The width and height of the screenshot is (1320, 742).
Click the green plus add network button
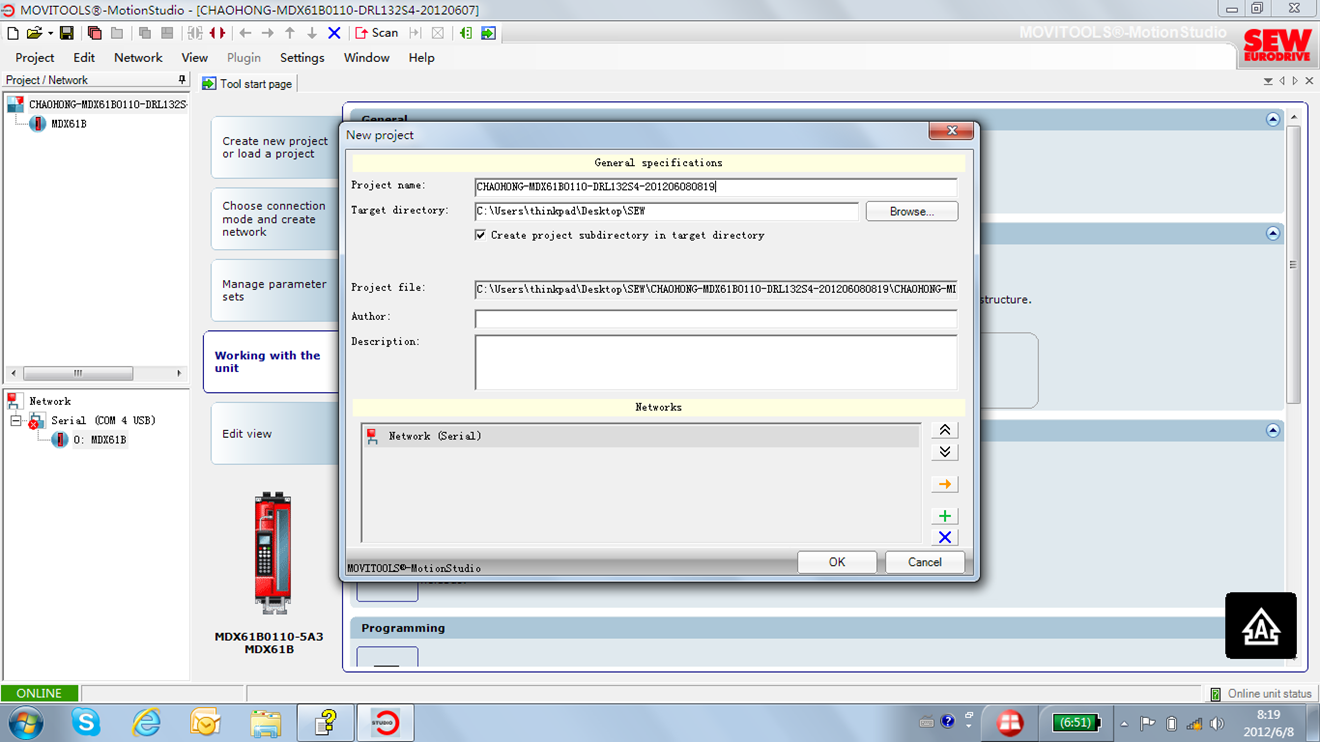pyautogui.click(x=944, y=516)
